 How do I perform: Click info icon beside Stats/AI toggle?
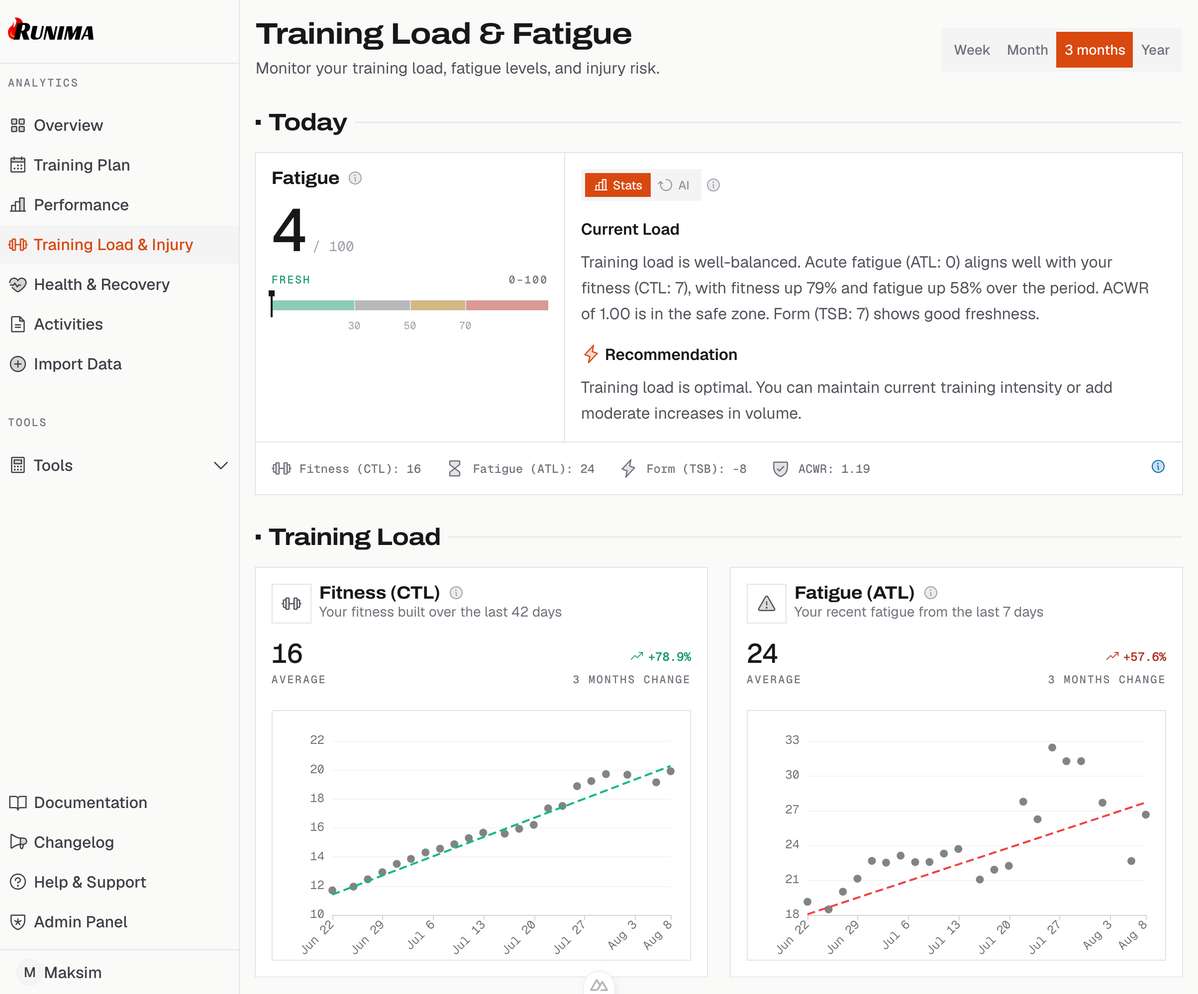tap(714, 185)
